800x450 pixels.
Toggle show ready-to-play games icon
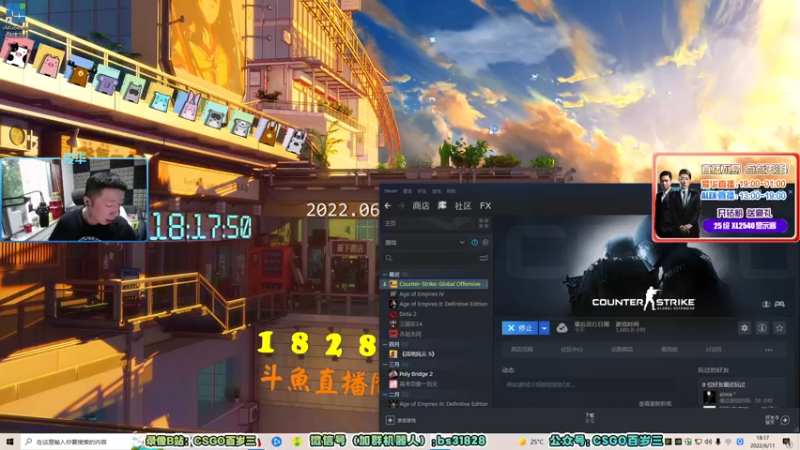pyautogui.click(x=485, y=243)
